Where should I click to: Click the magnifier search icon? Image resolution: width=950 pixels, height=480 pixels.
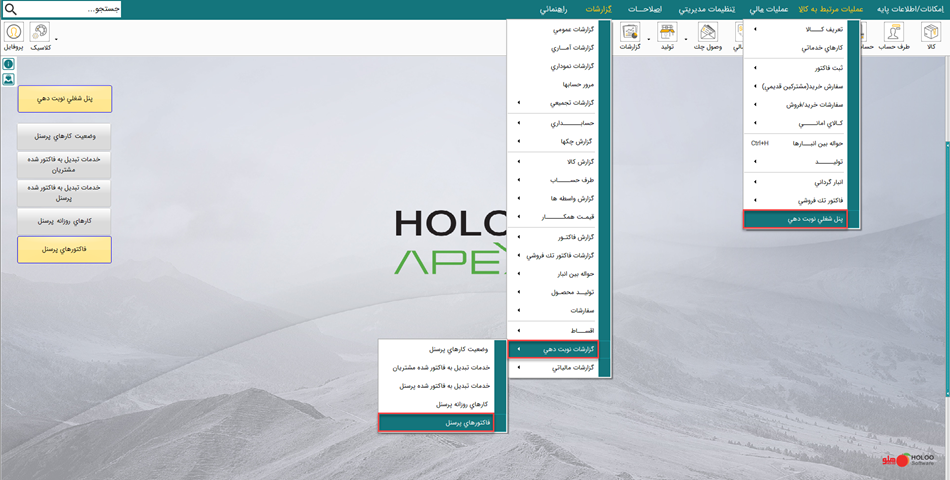[x=10, y=9]
